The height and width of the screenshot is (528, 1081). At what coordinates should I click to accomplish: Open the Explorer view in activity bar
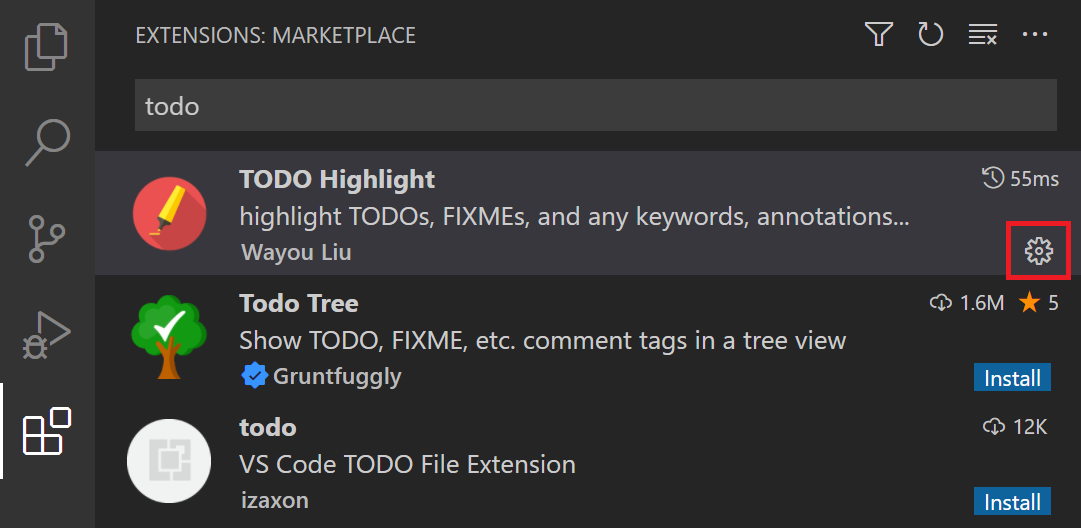coord(47,47)
